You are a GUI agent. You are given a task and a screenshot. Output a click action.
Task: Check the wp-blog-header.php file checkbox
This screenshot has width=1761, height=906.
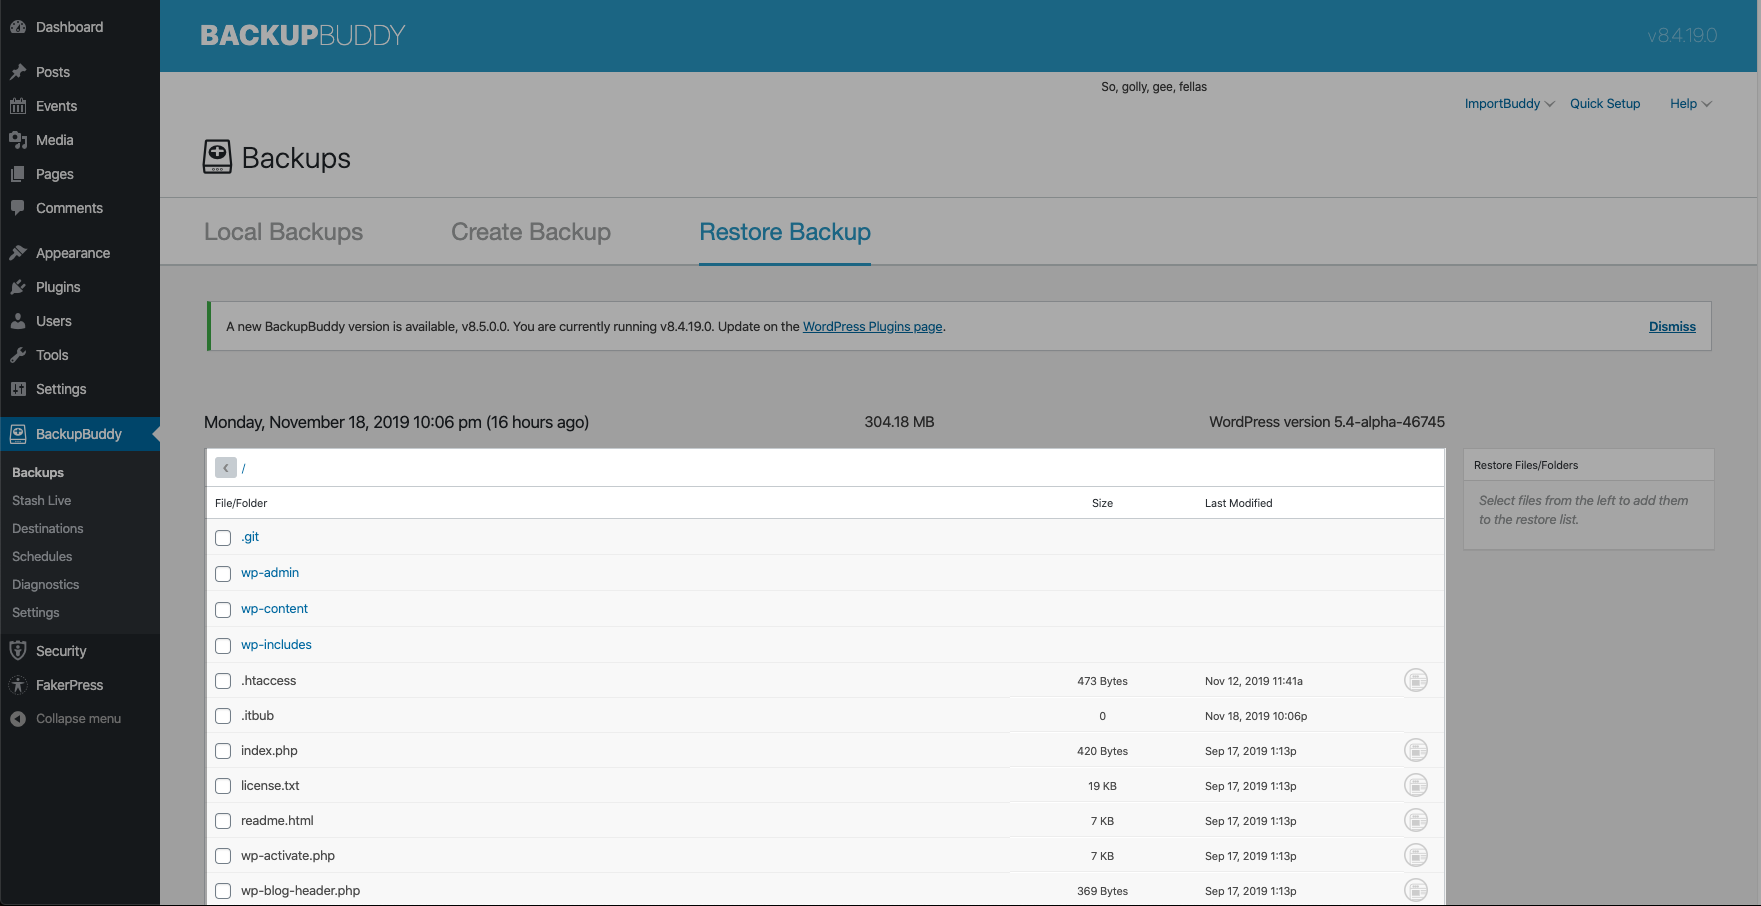(223, 891)
